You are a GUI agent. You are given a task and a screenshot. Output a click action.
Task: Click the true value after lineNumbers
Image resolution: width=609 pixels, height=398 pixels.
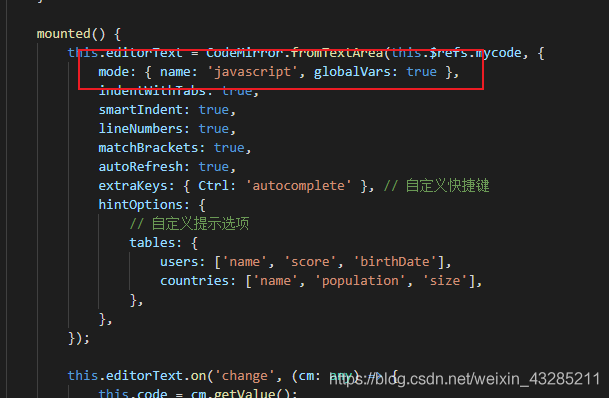pyautogui.click(x=214, y=129)
